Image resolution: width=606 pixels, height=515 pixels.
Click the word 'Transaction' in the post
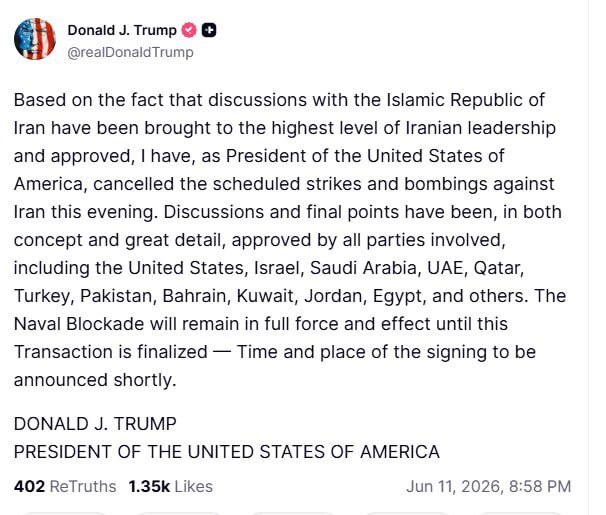(64, 352)
